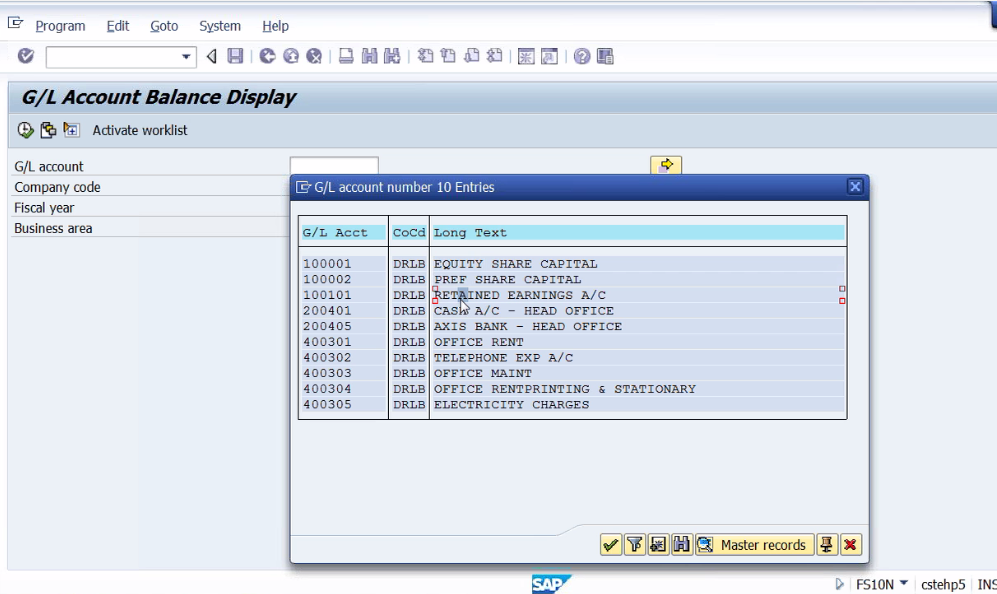
Task: Click the Next Page icon
Action: coord(472,57)
